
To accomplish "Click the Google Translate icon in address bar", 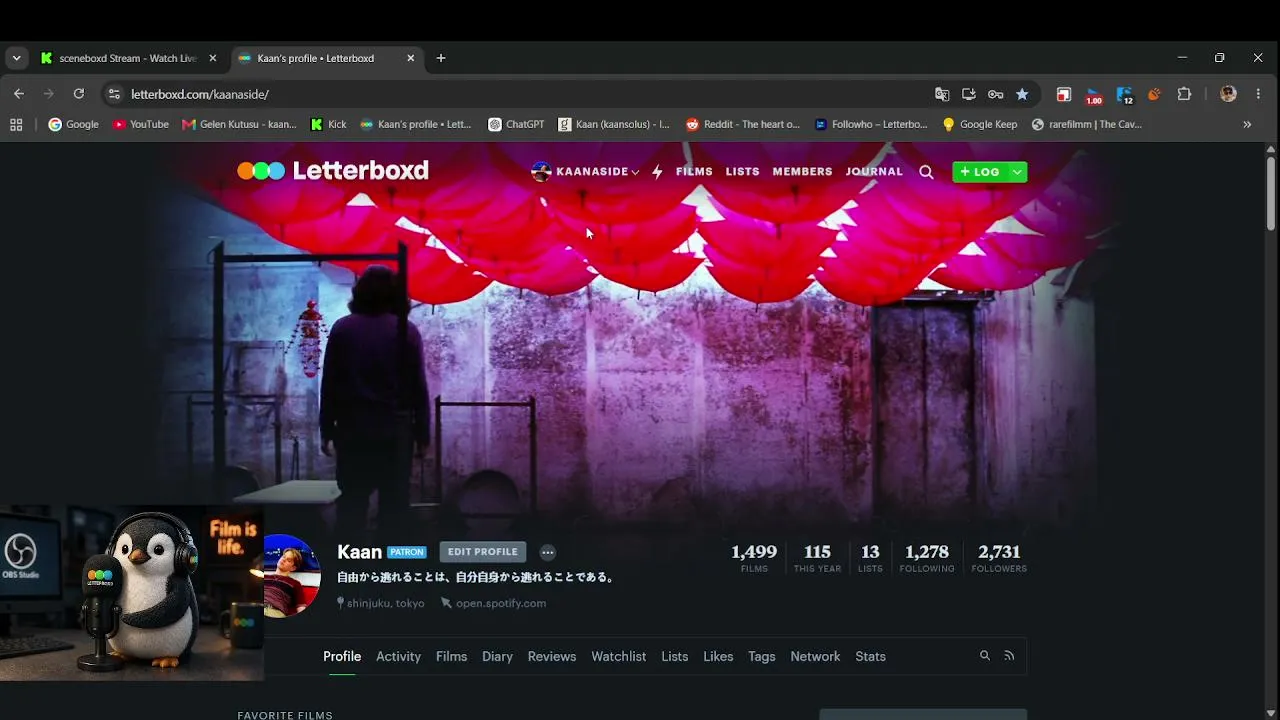I will tap(942, 94).
